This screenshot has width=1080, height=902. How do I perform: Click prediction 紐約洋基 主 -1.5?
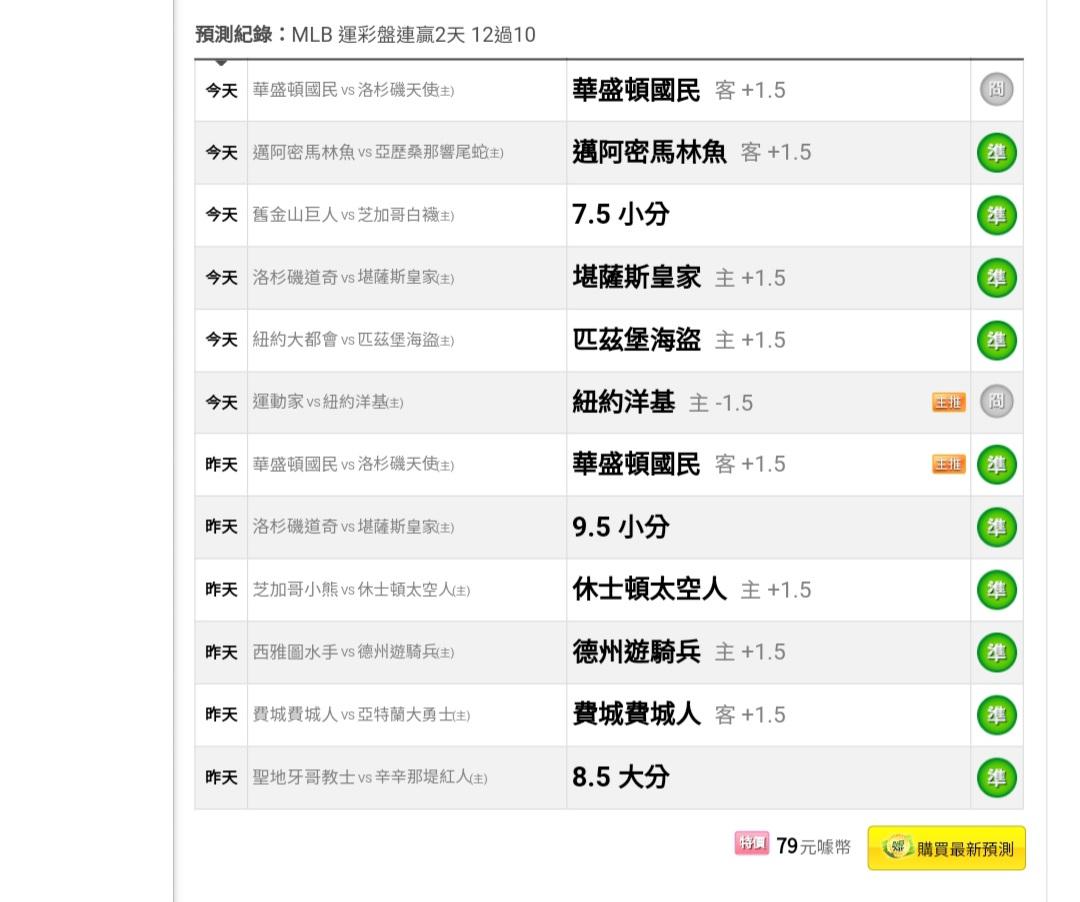point(663,402)
